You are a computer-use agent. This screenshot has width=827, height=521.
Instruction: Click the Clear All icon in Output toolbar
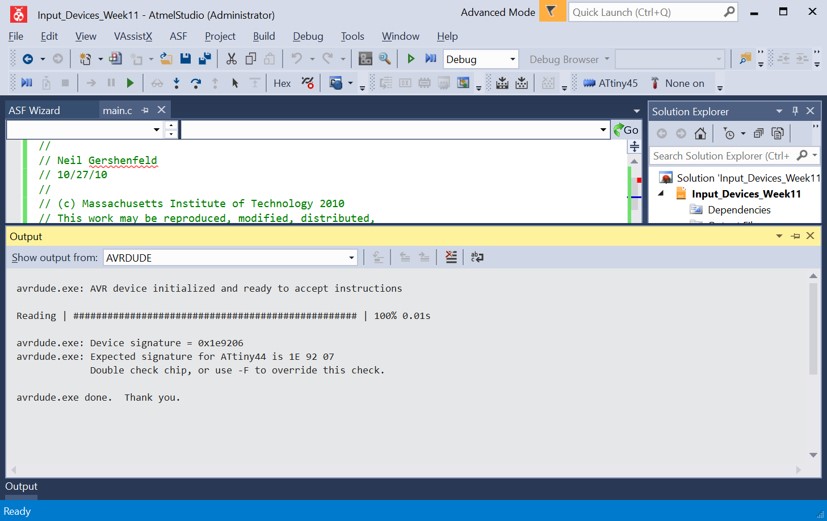tap(451, 257)
